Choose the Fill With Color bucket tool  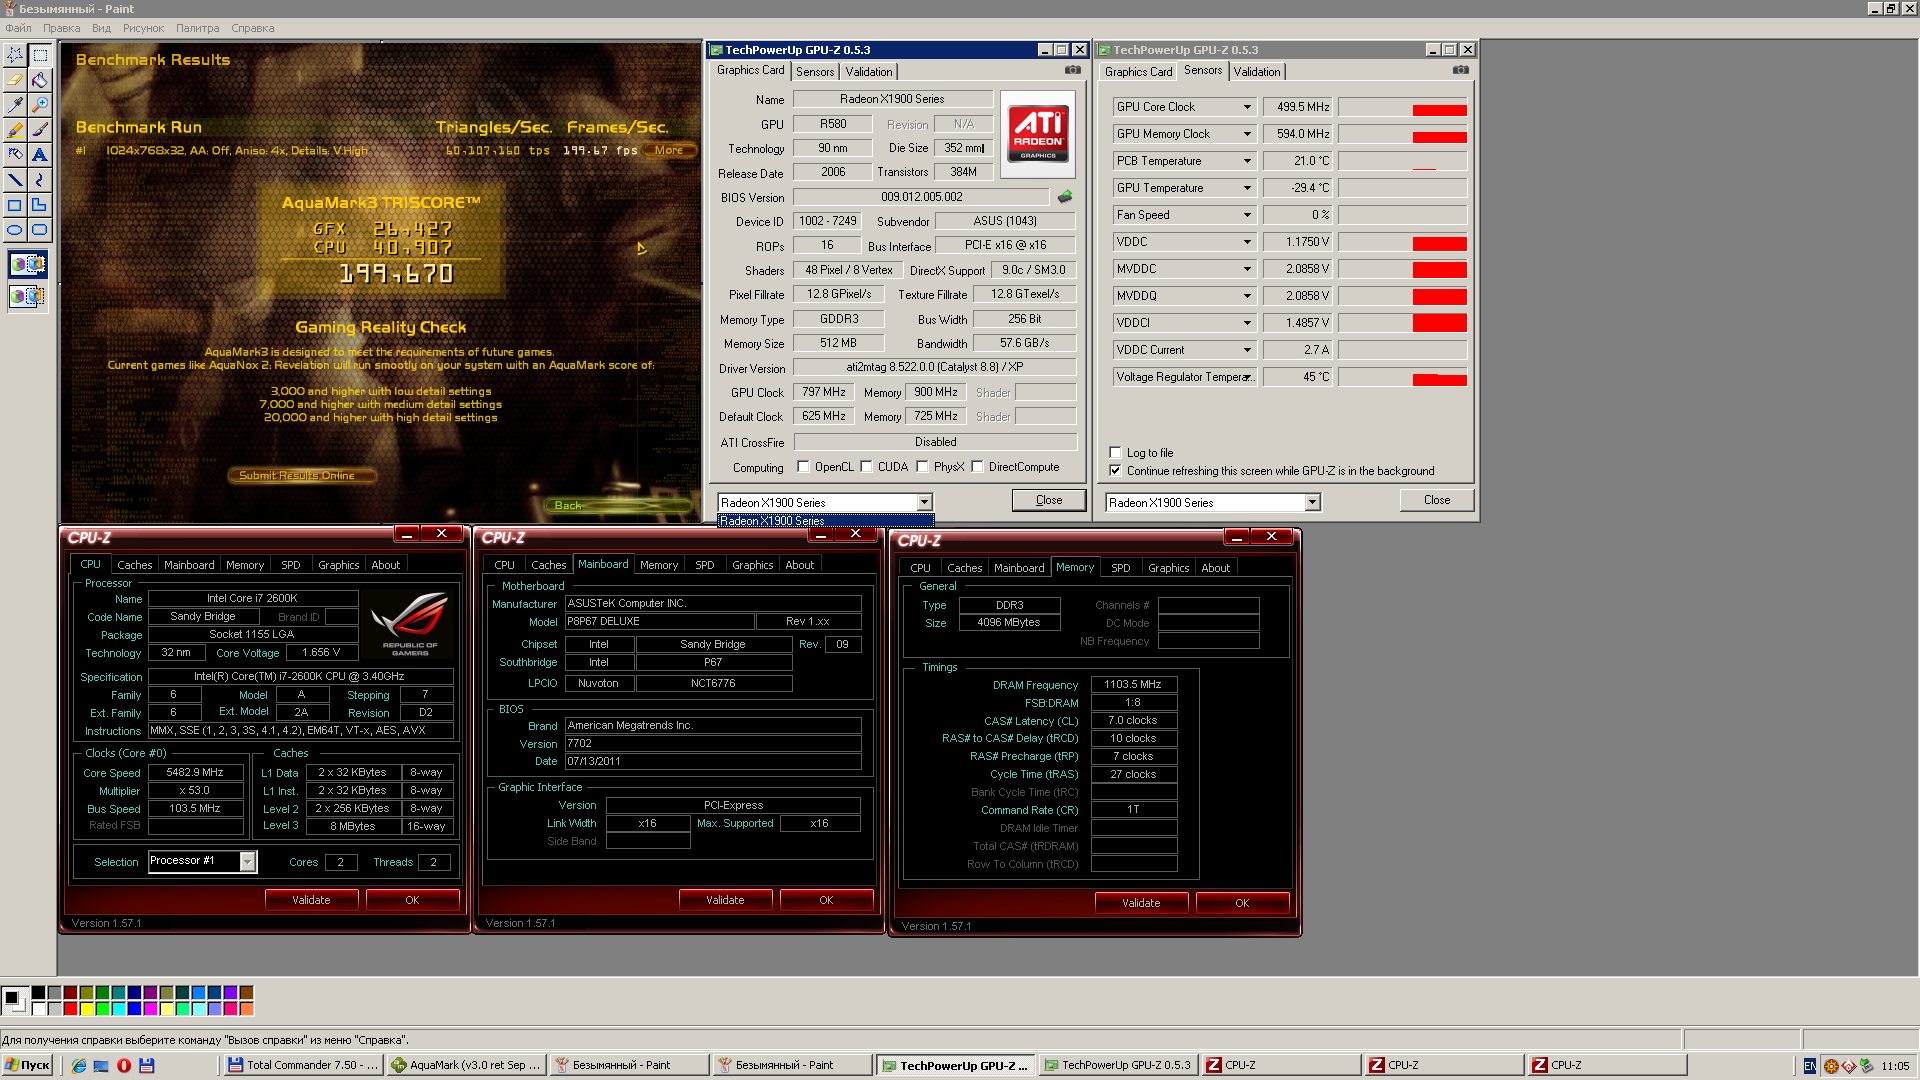(40, 79)
